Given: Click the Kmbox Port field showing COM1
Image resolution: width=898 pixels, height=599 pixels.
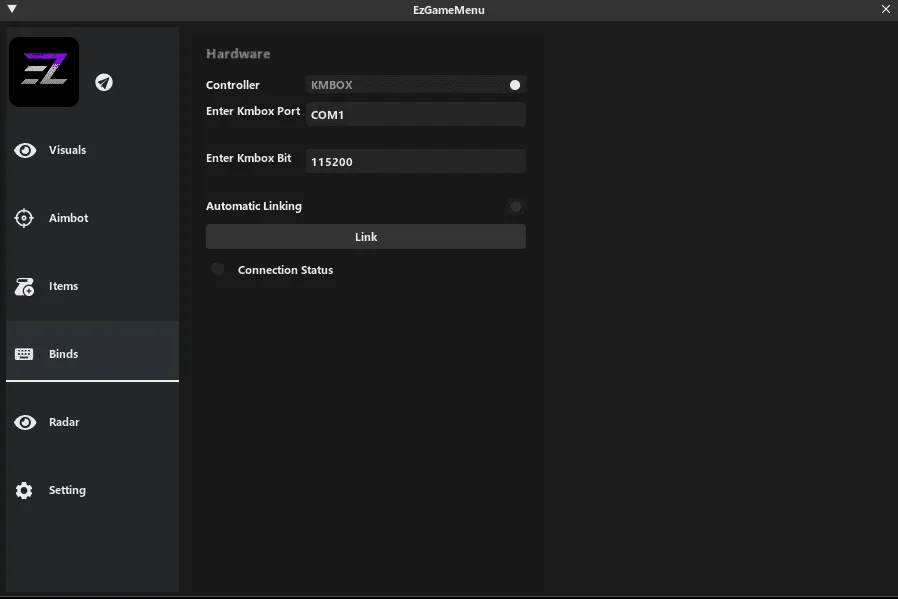Looking at the screenshot, I should pyautogui.click(x=415, y=115).
